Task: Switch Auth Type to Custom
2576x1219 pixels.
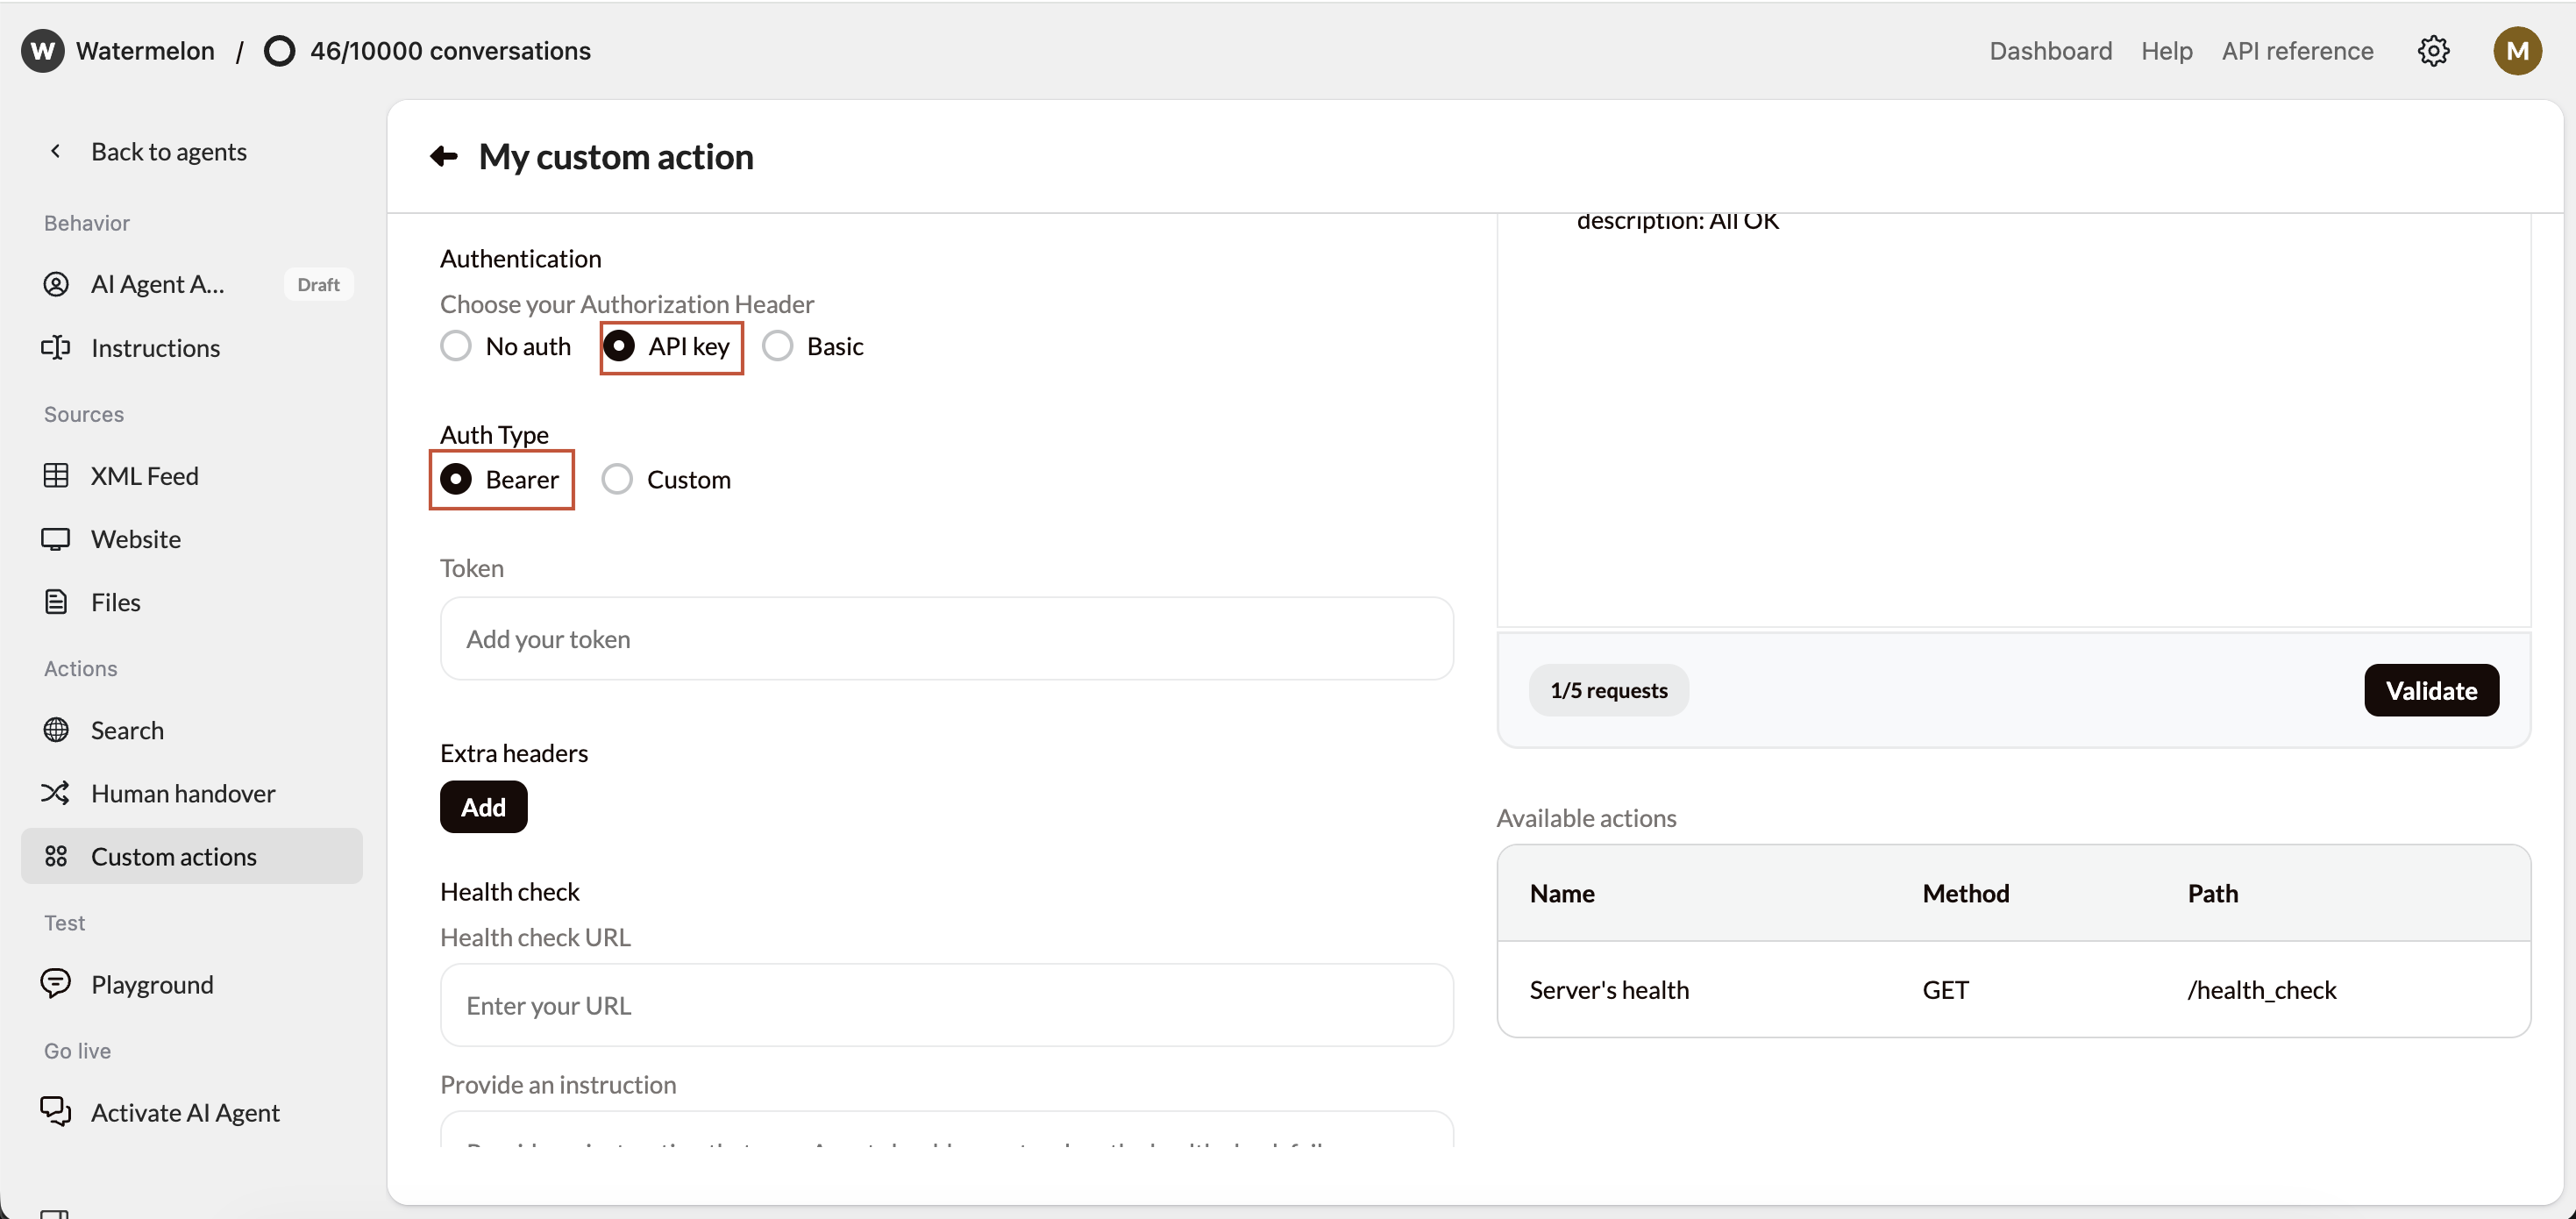Action: coord(617,479)
